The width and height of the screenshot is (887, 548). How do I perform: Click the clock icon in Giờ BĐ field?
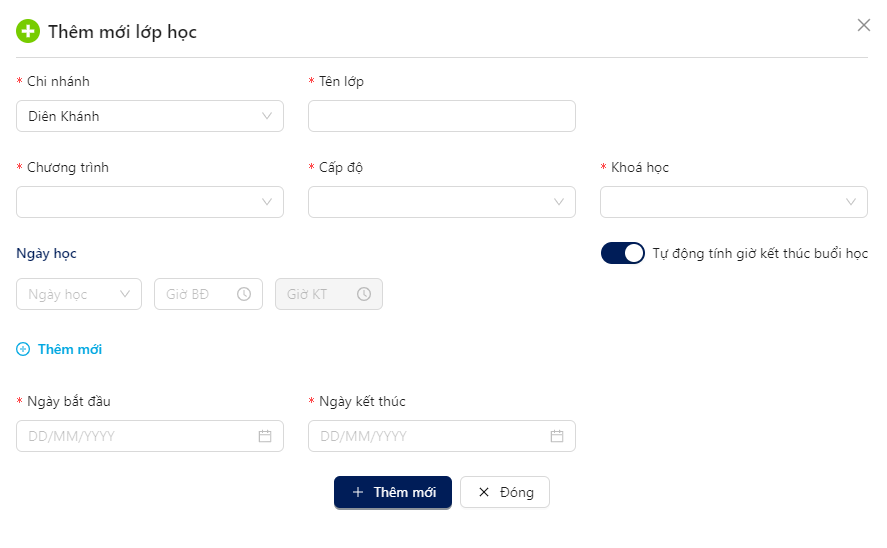[244, 294]
